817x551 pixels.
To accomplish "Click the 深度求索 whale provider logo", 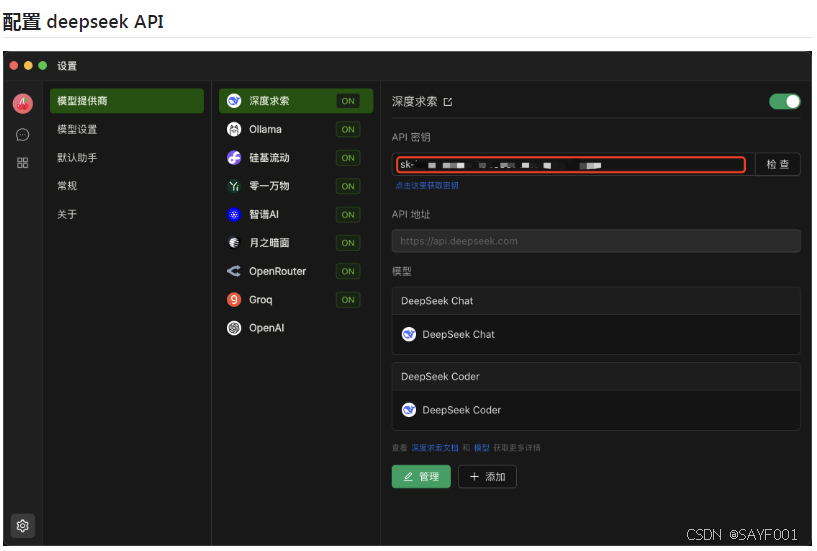I will [234, 101].
